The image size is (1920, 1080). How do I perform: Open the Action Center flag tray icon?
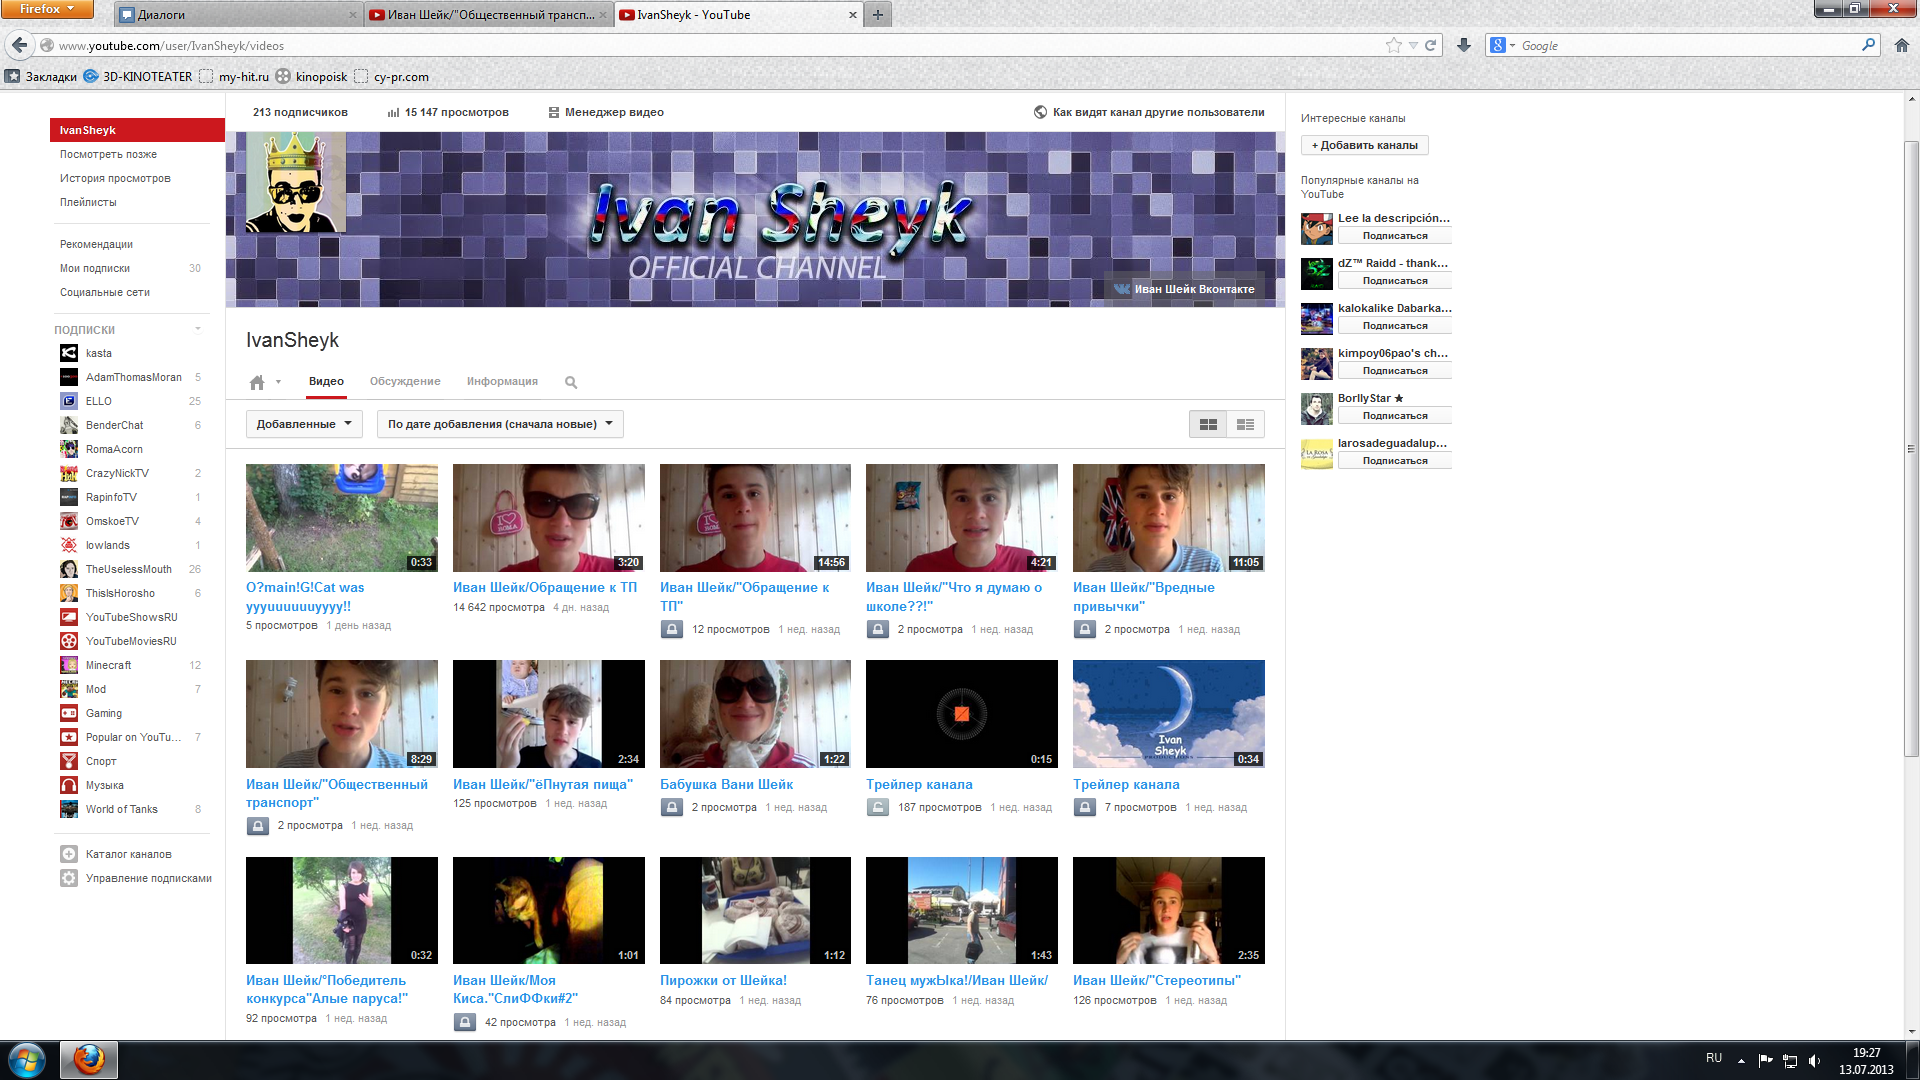pyautogui.click(x=1765, y=1061)
